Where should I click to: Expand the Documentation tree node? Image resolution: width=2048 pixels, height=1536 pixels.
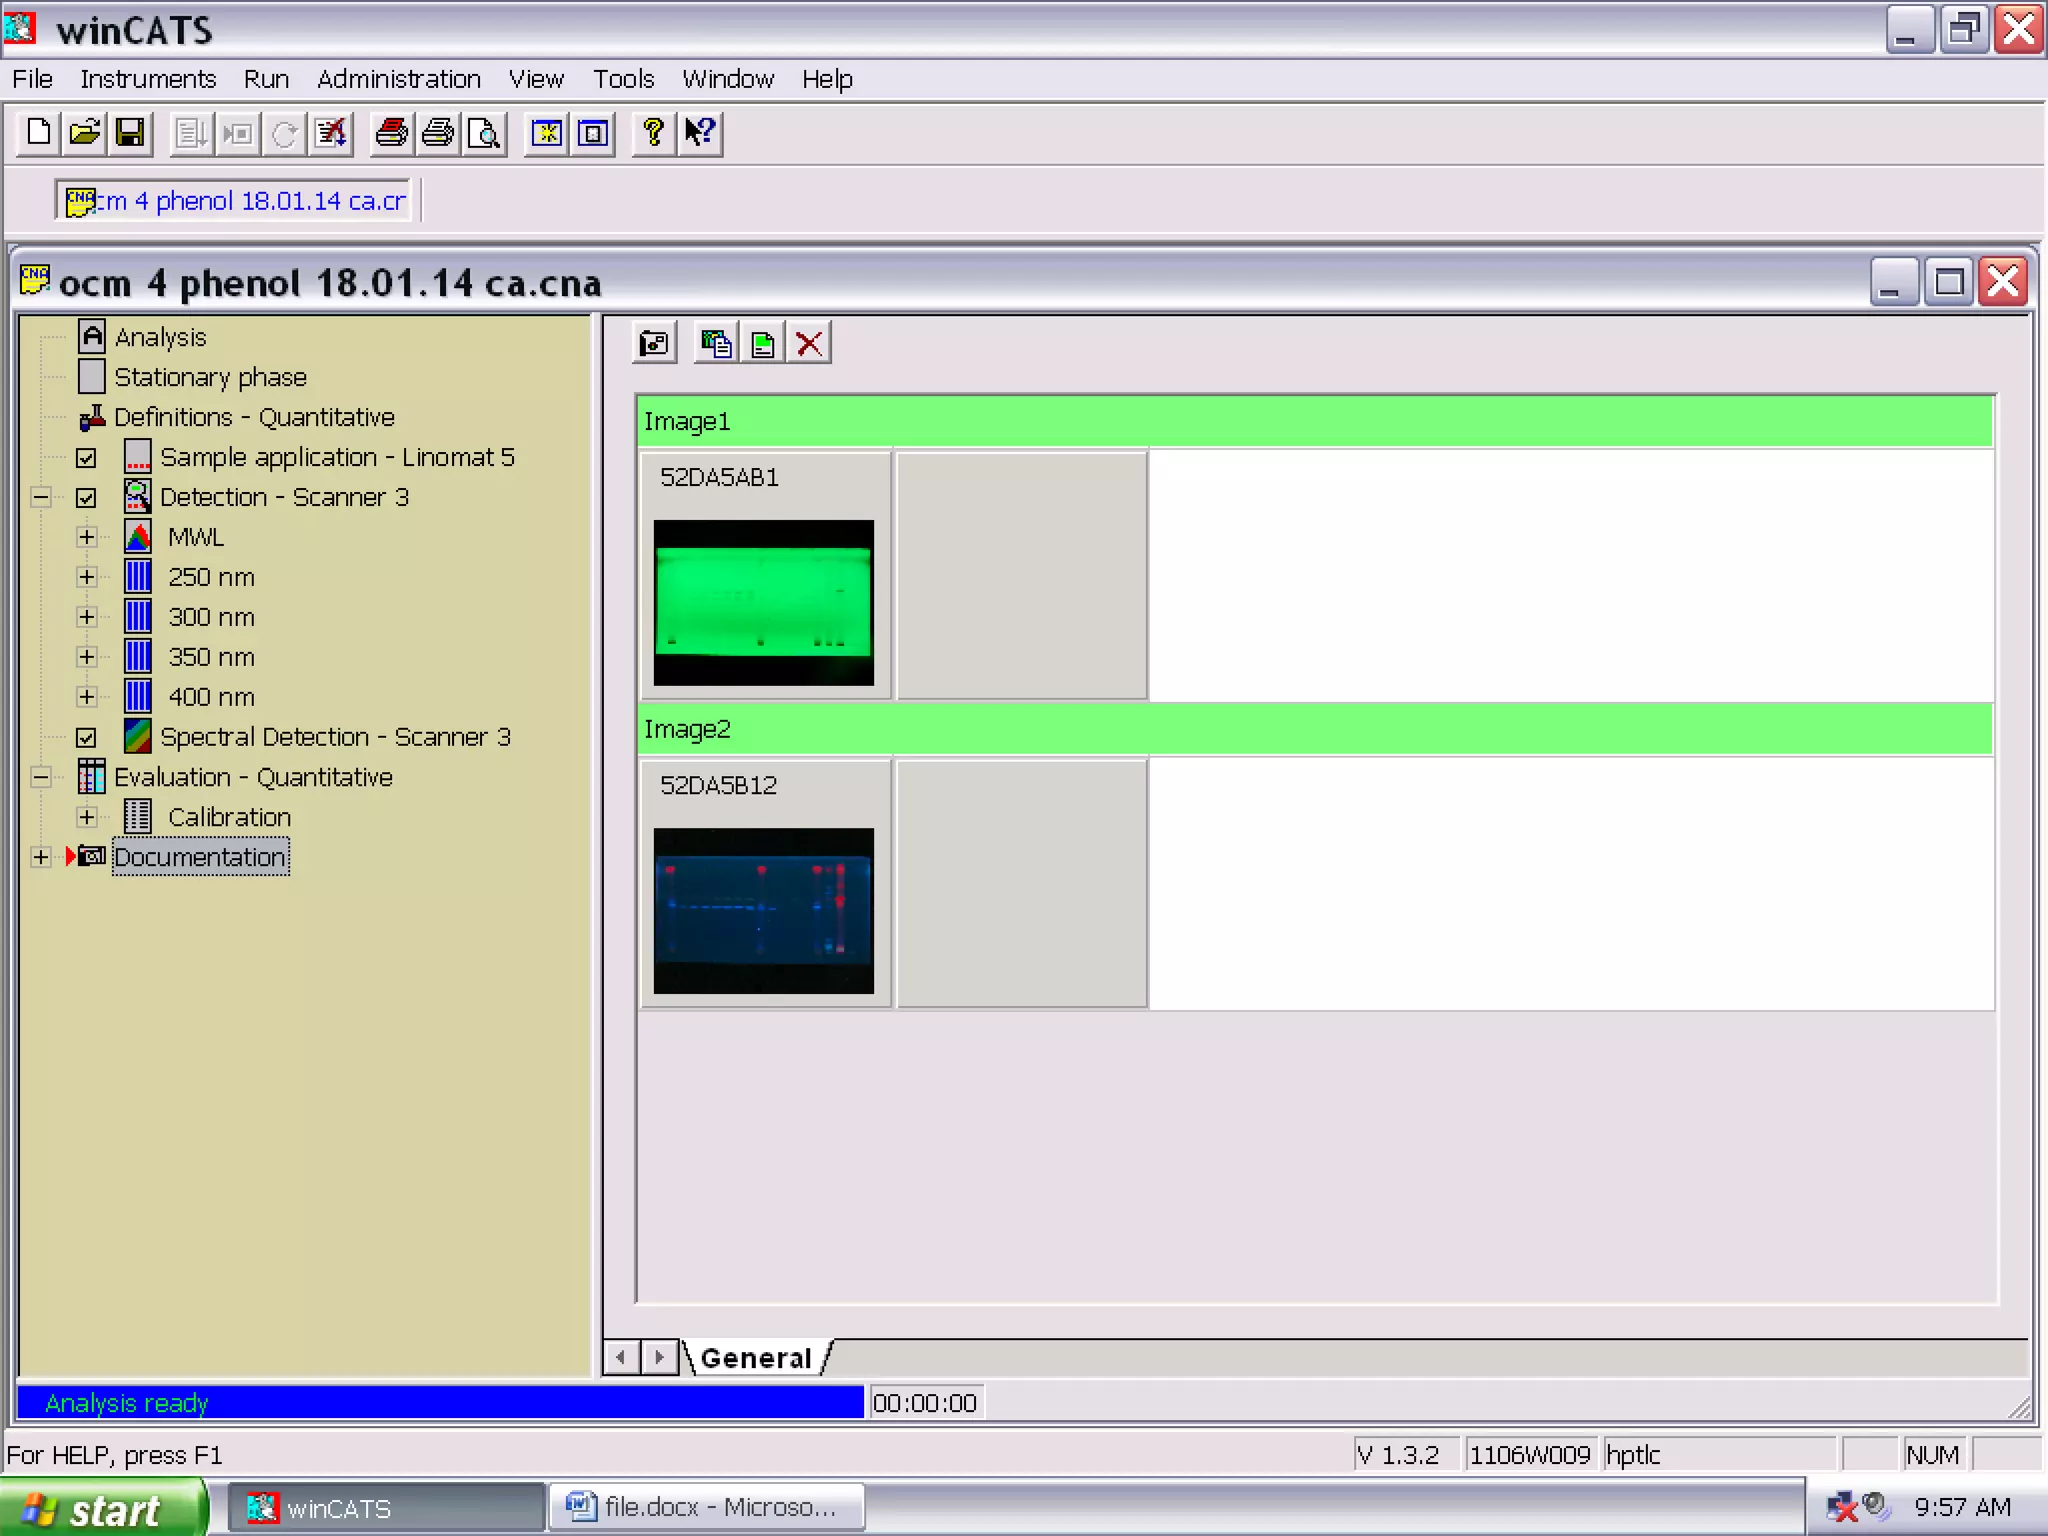pos(41,857)
